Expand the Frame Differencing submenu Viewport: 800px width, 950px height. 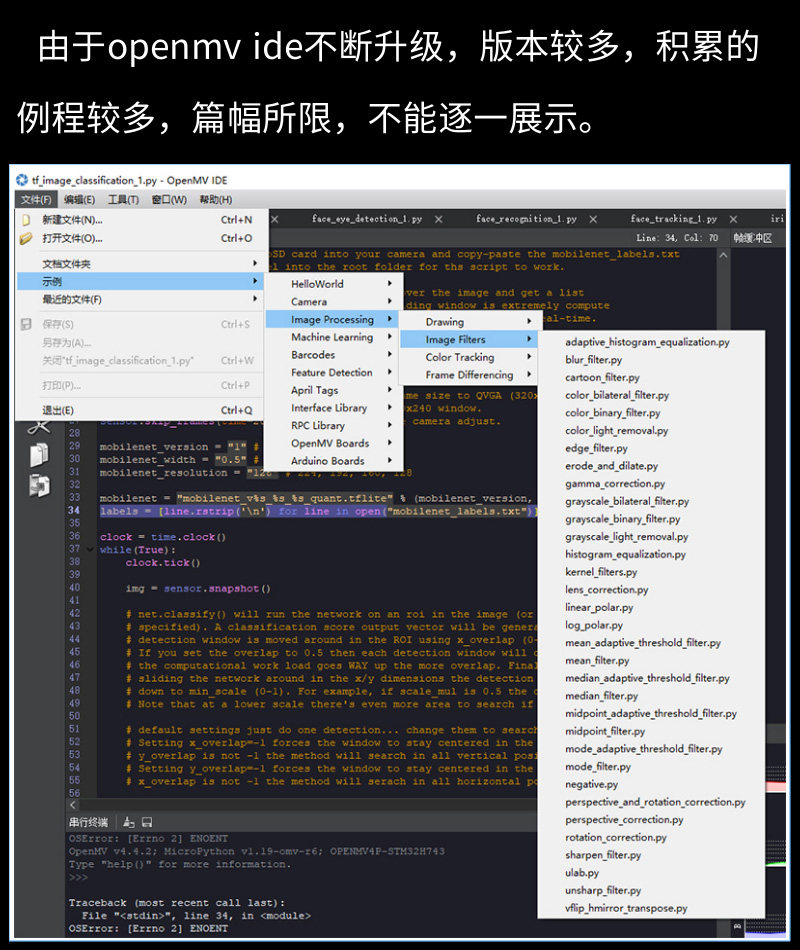468,375
